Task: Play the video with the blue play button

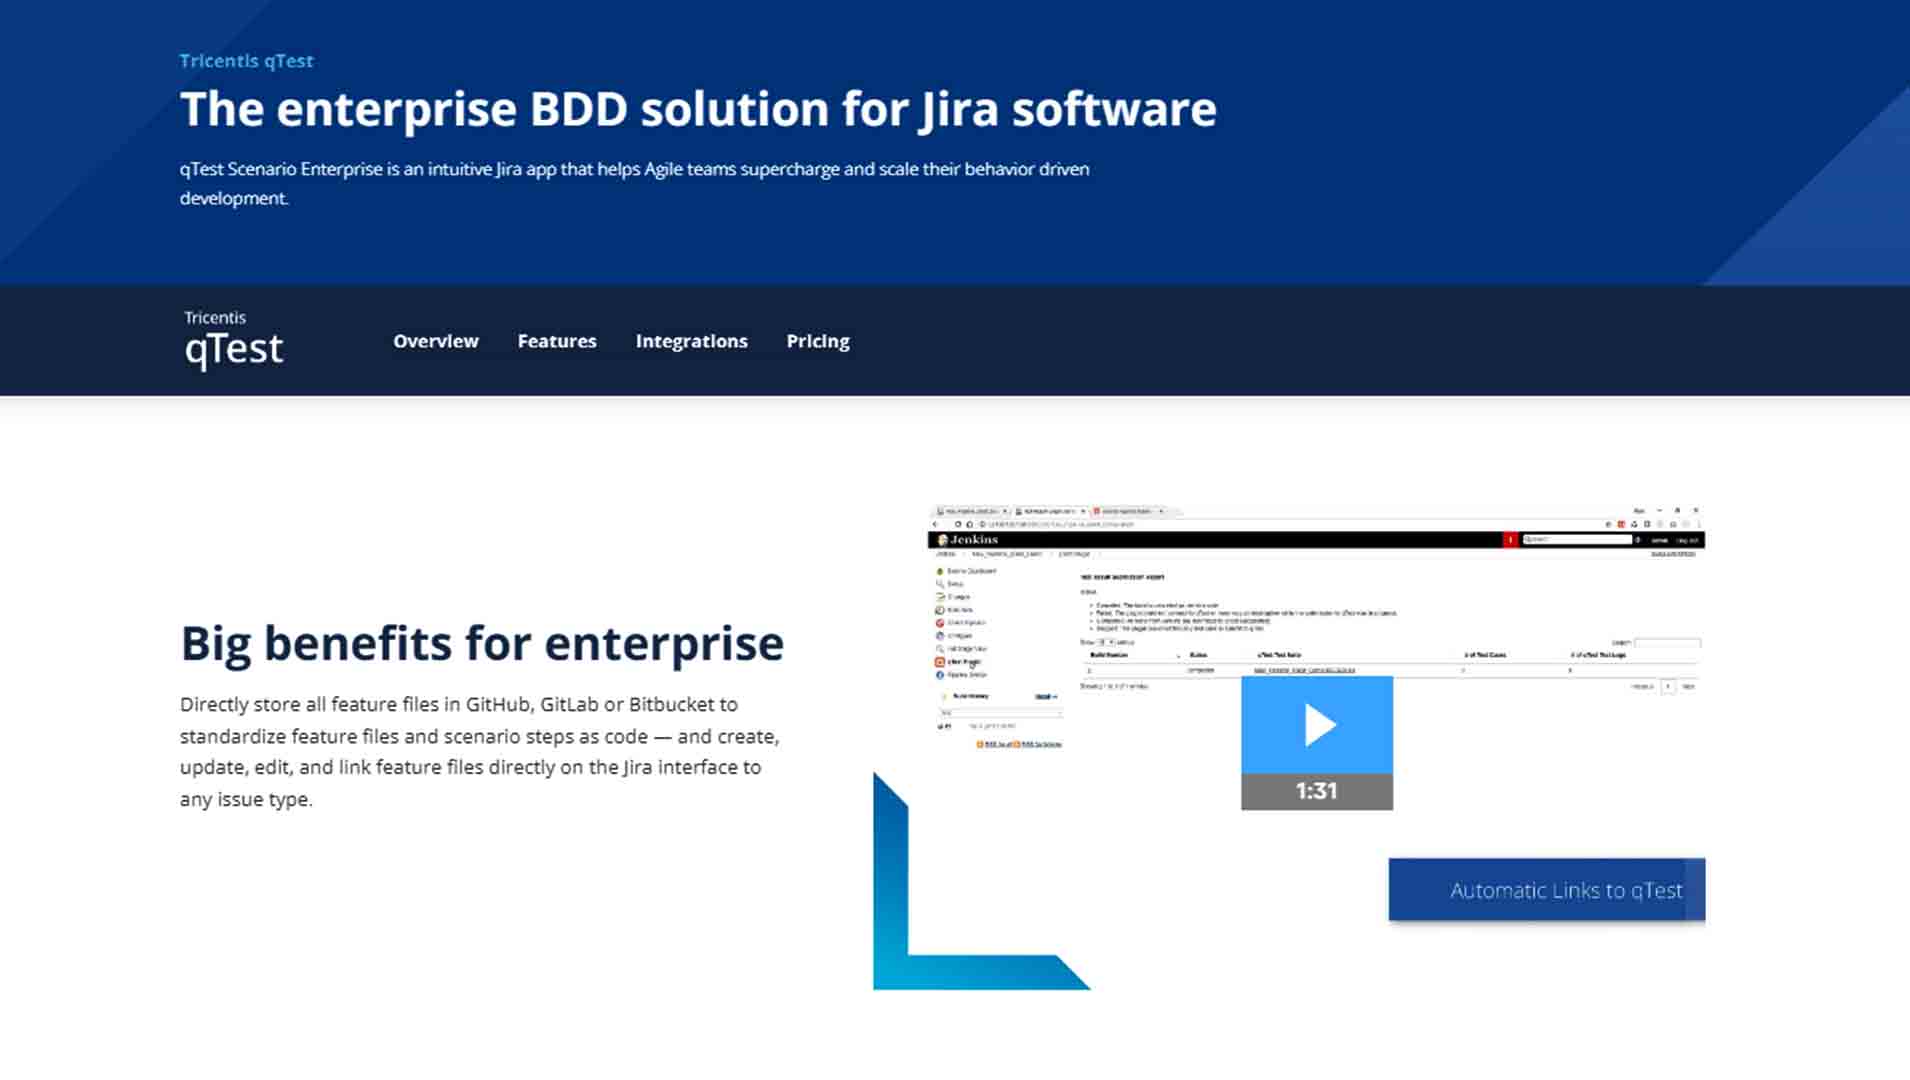Action: (1316, 725)
